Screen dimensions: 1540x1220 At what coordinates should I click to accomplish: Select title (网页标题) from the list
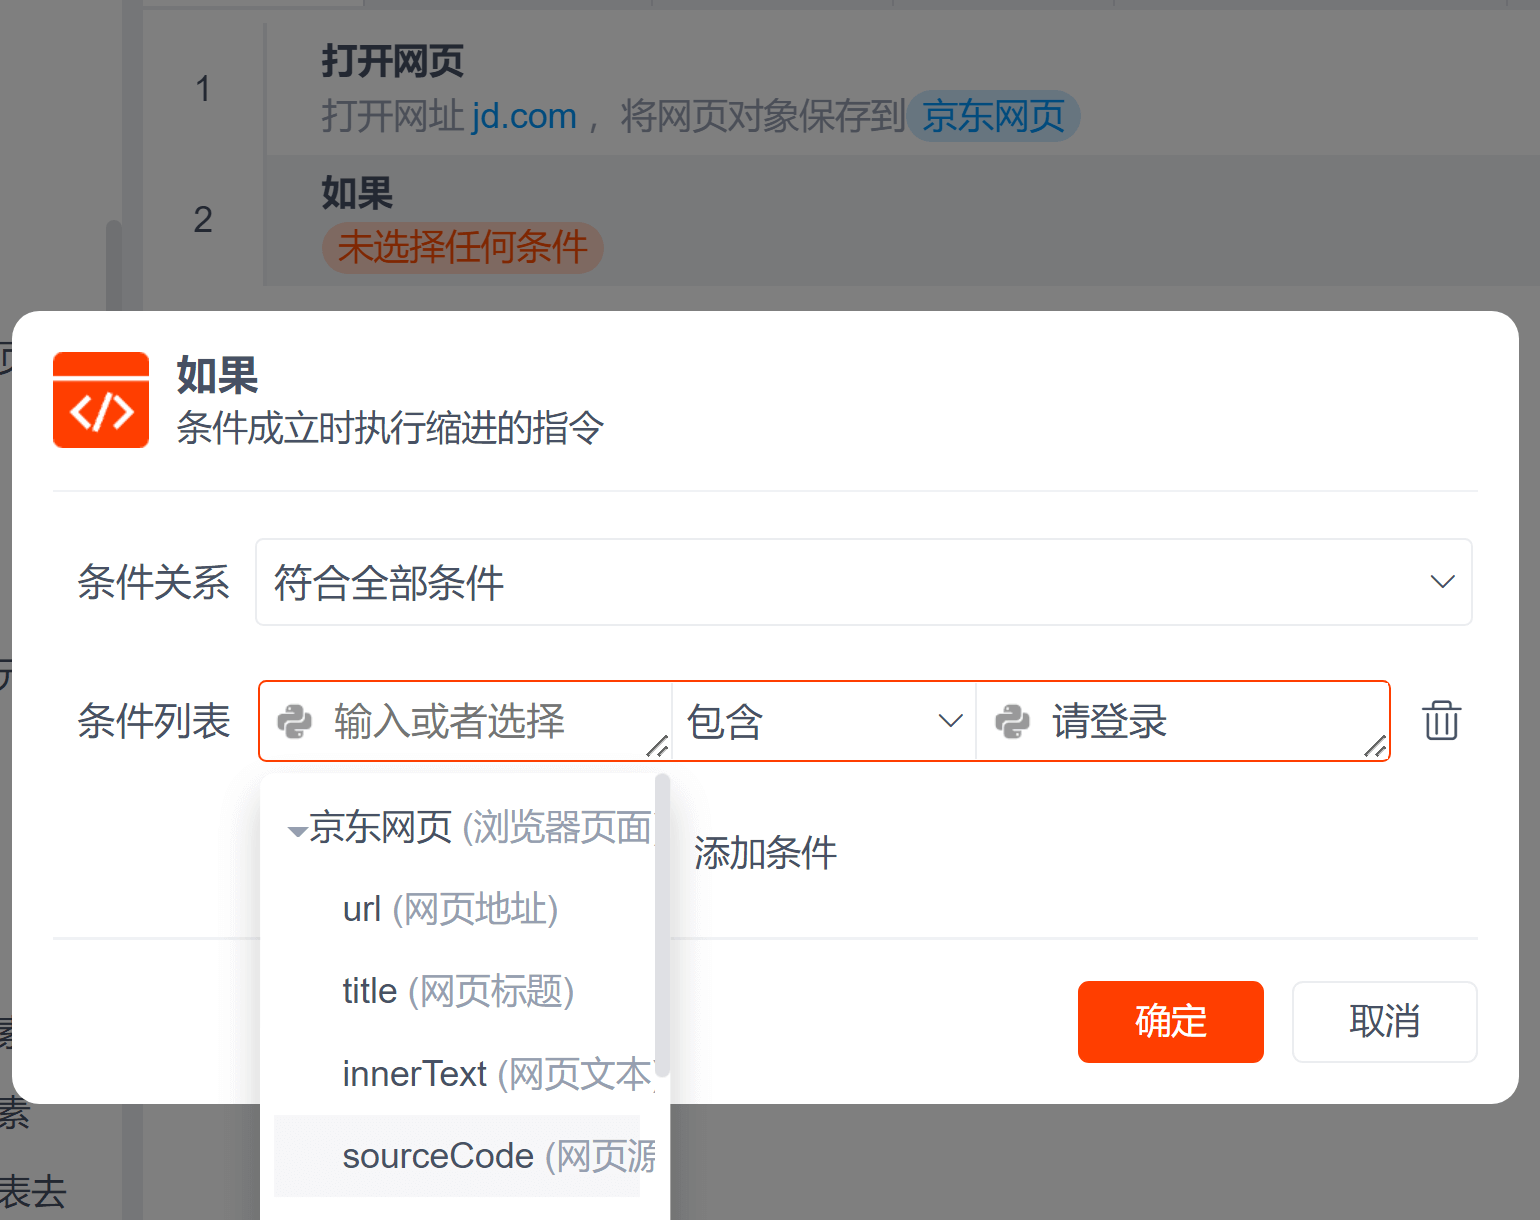click(x=458, y=992)
